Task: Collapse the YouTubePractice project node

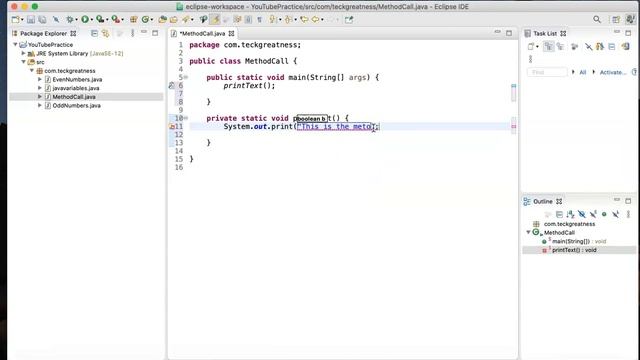Action: tap(15, 44)
